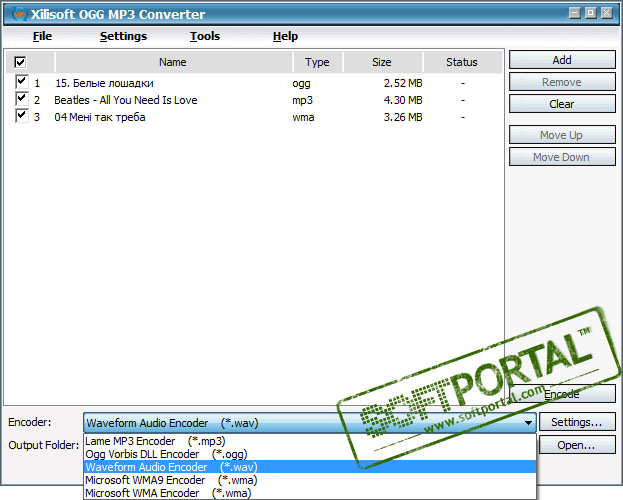The height and width of the screenshot is (500, 623).
Task: Click the Move Up button
Action: pos(562,135)
